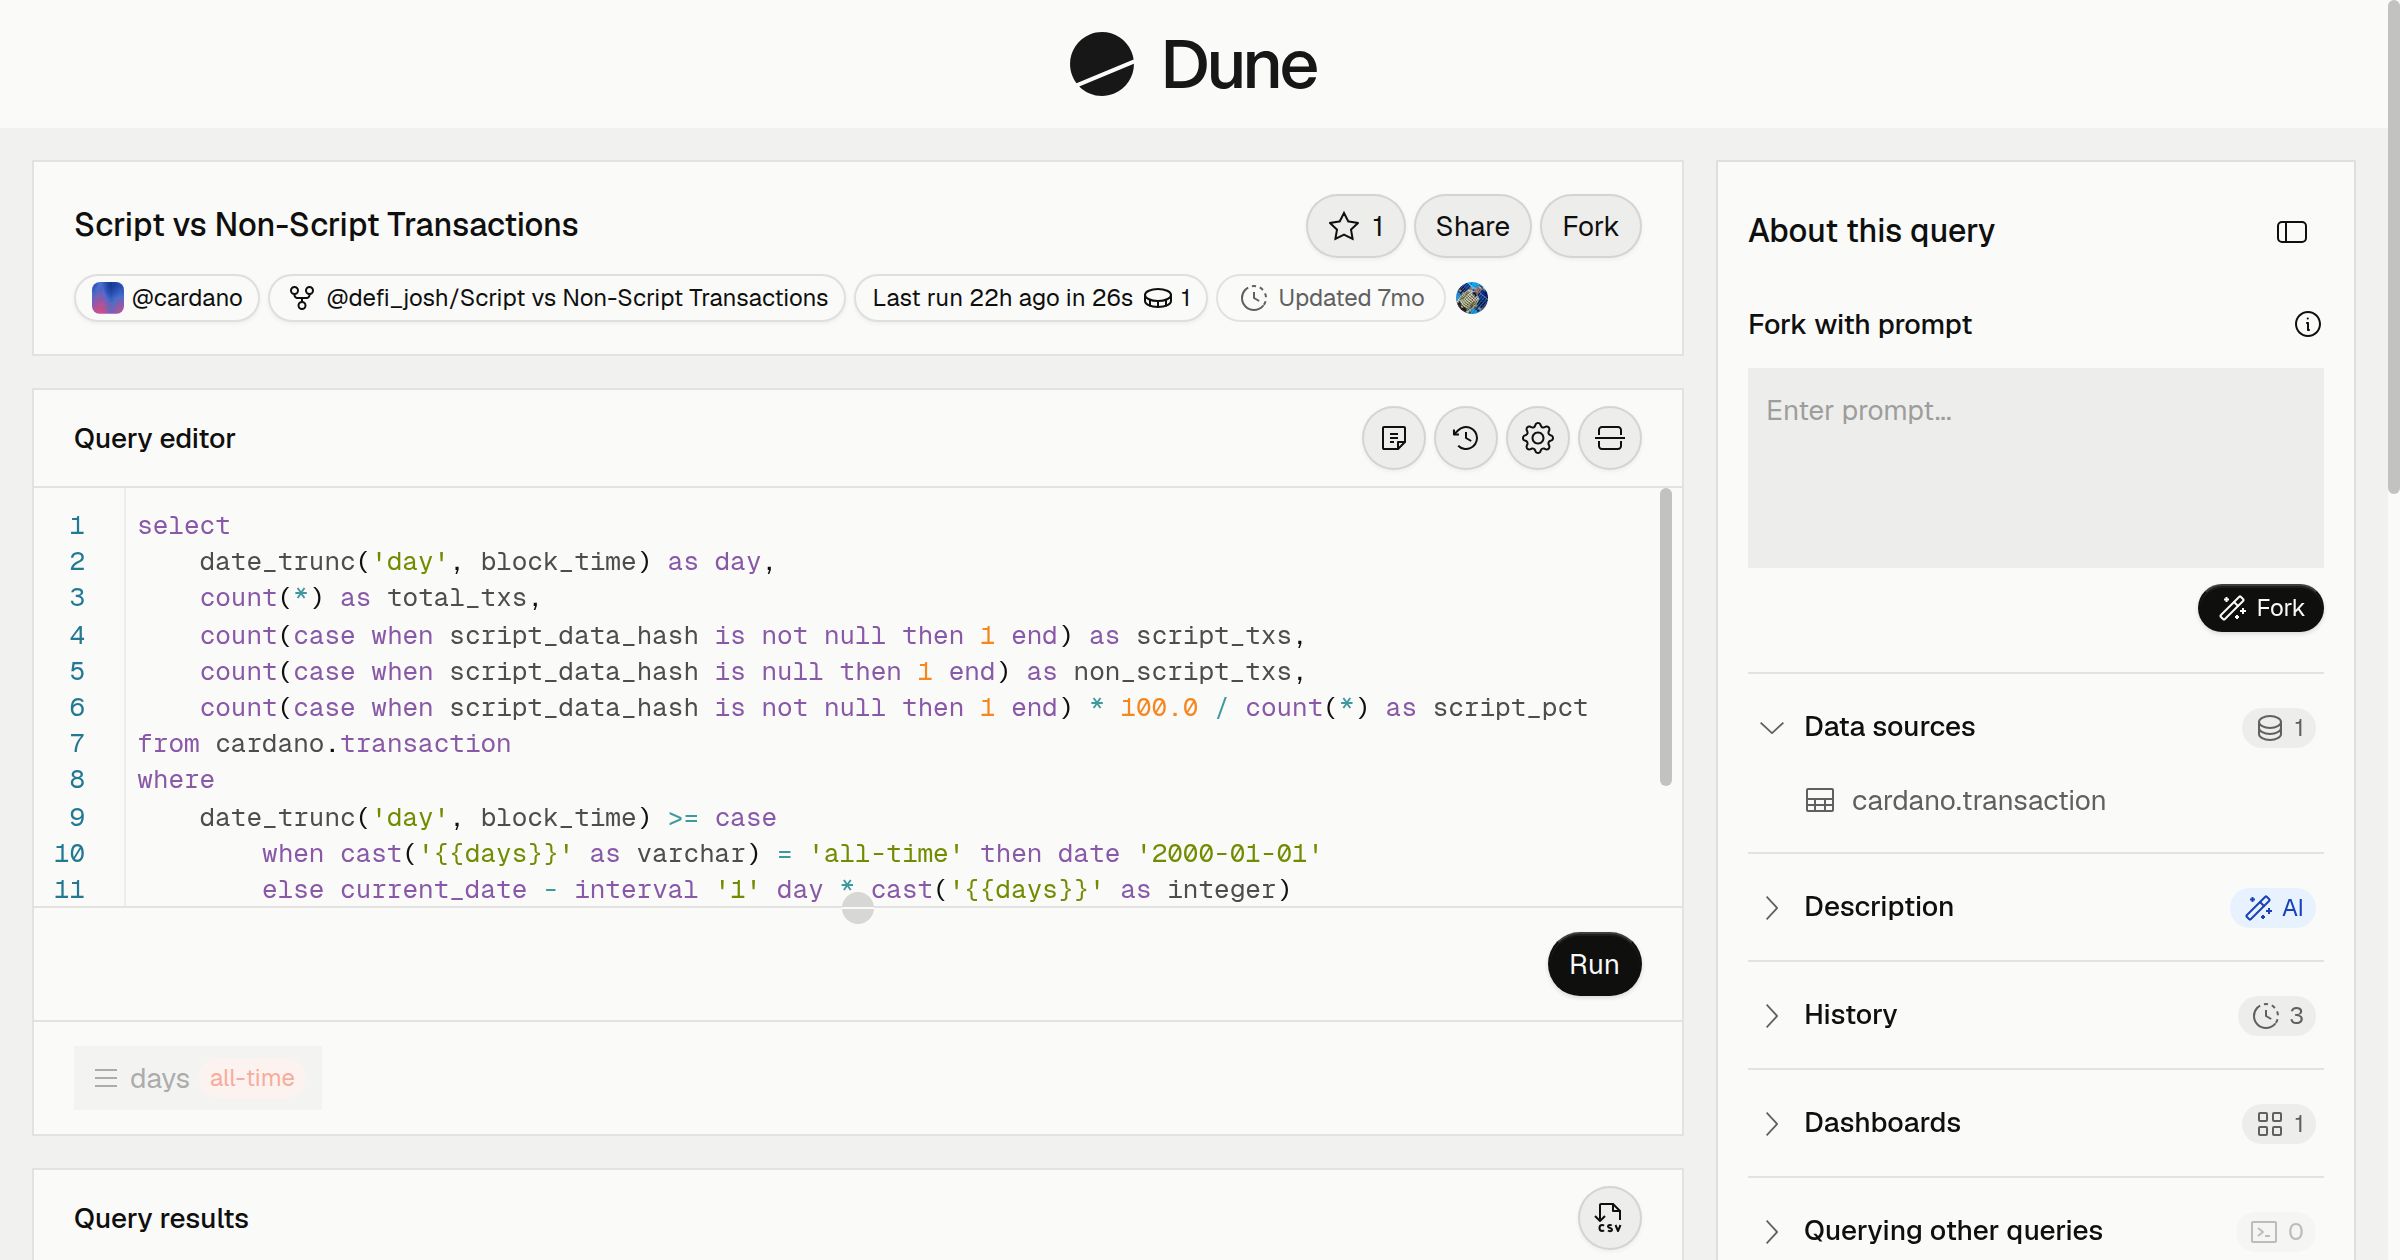
Task: Show info about Fork with prompt
Action: (2307, 324)
